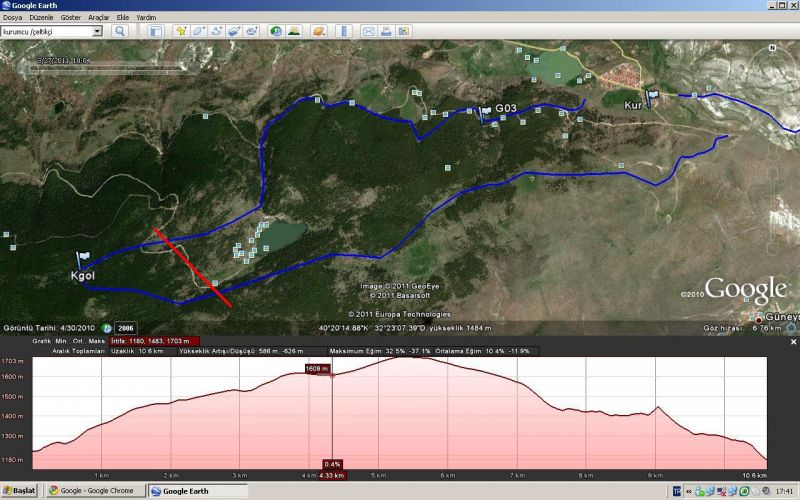Click the north compass indicator N
Image resolution: width=800 pixels, height=500 pixels.
pos(772,47)
